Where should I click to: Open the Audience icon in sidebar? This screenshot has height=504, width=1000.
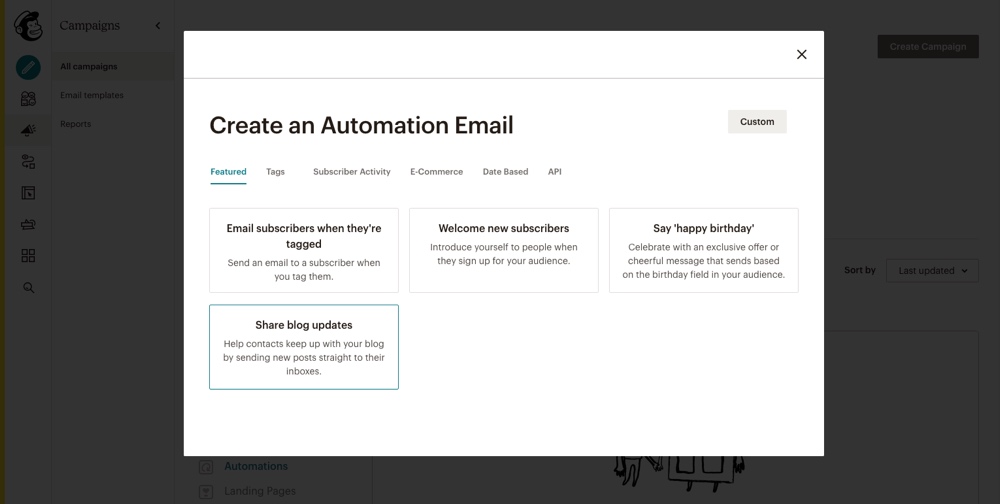pos(28,99)
